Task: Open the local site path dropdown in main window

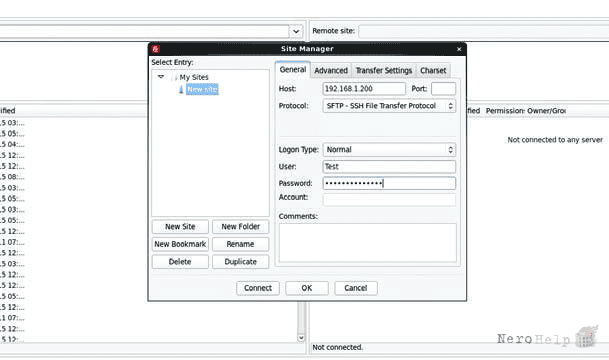Action: click(x=296, y=31)
